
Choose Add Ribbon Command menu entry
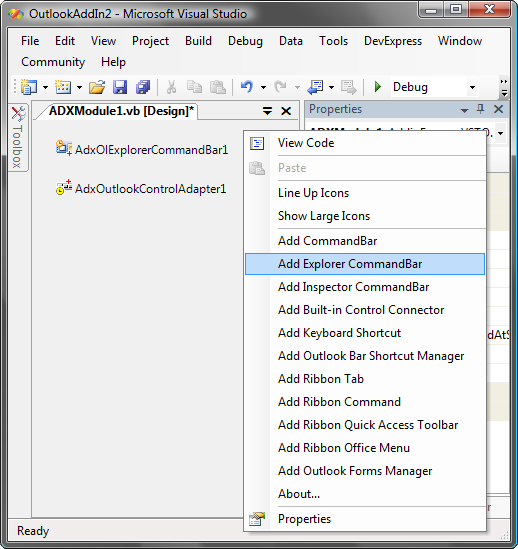pos(365,402)
